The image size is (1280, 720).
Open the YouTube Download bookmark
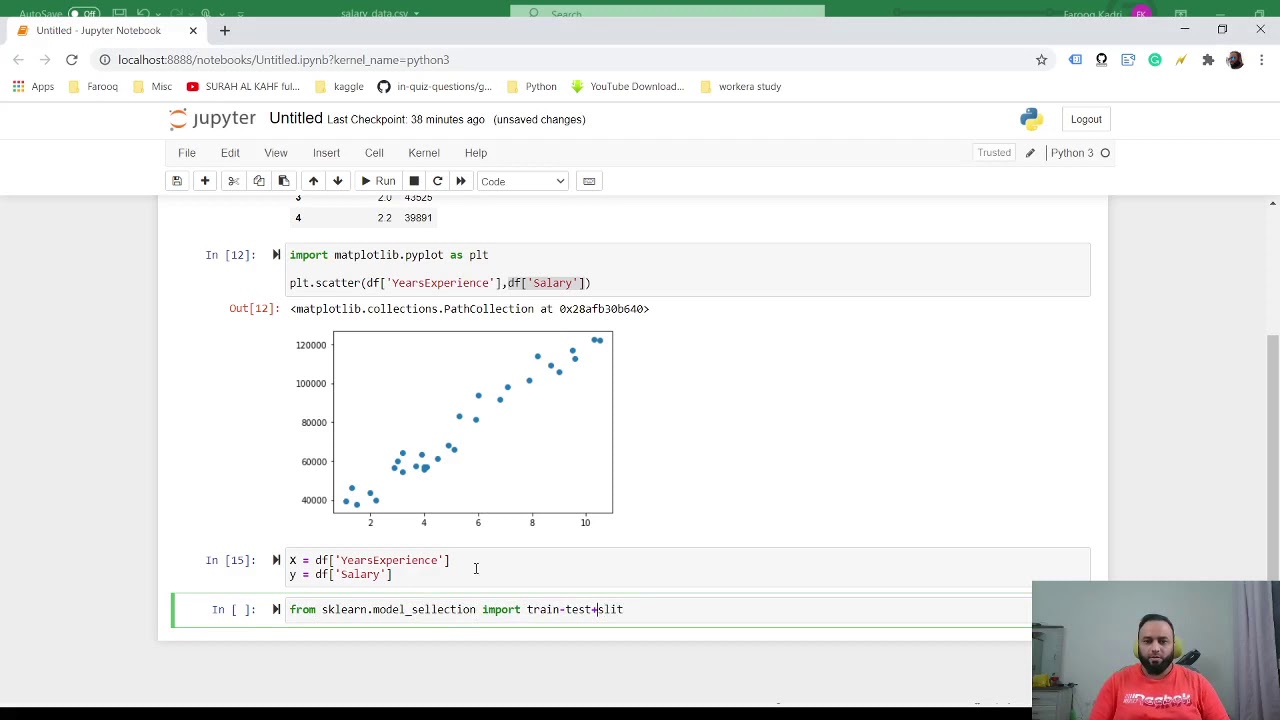[x=627, y=87]
